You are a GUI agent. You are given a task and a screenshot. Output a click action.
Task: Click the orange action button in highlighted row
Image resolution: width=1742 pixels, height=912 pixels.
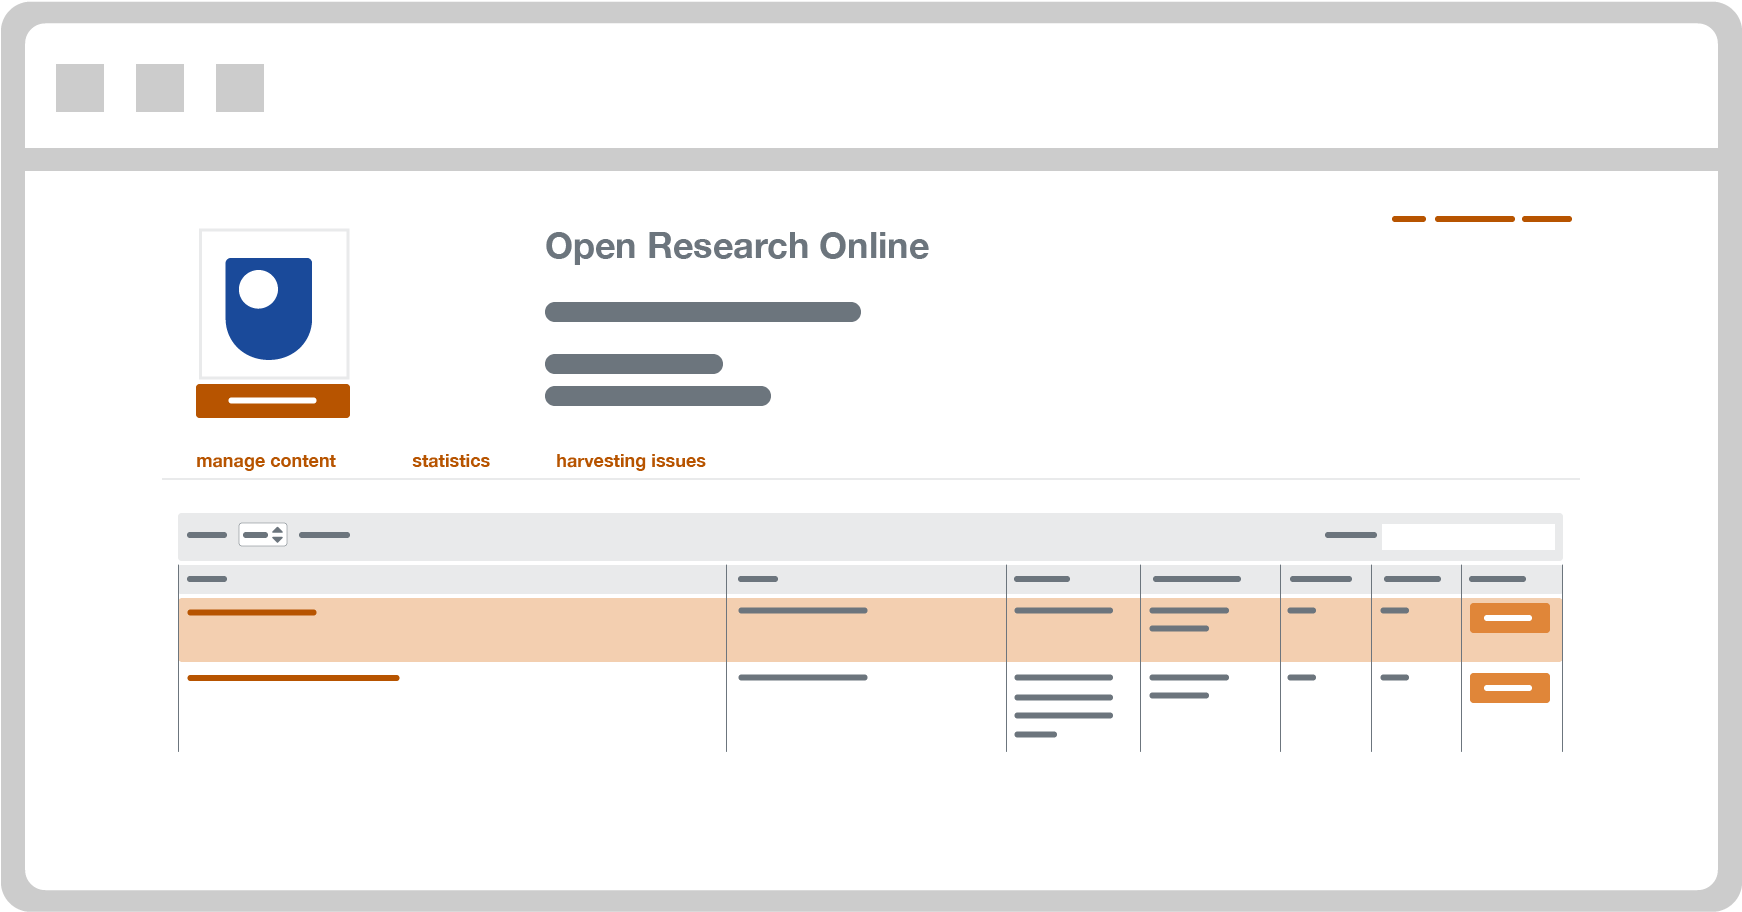pyautogui.click(x=1510, y=618)
